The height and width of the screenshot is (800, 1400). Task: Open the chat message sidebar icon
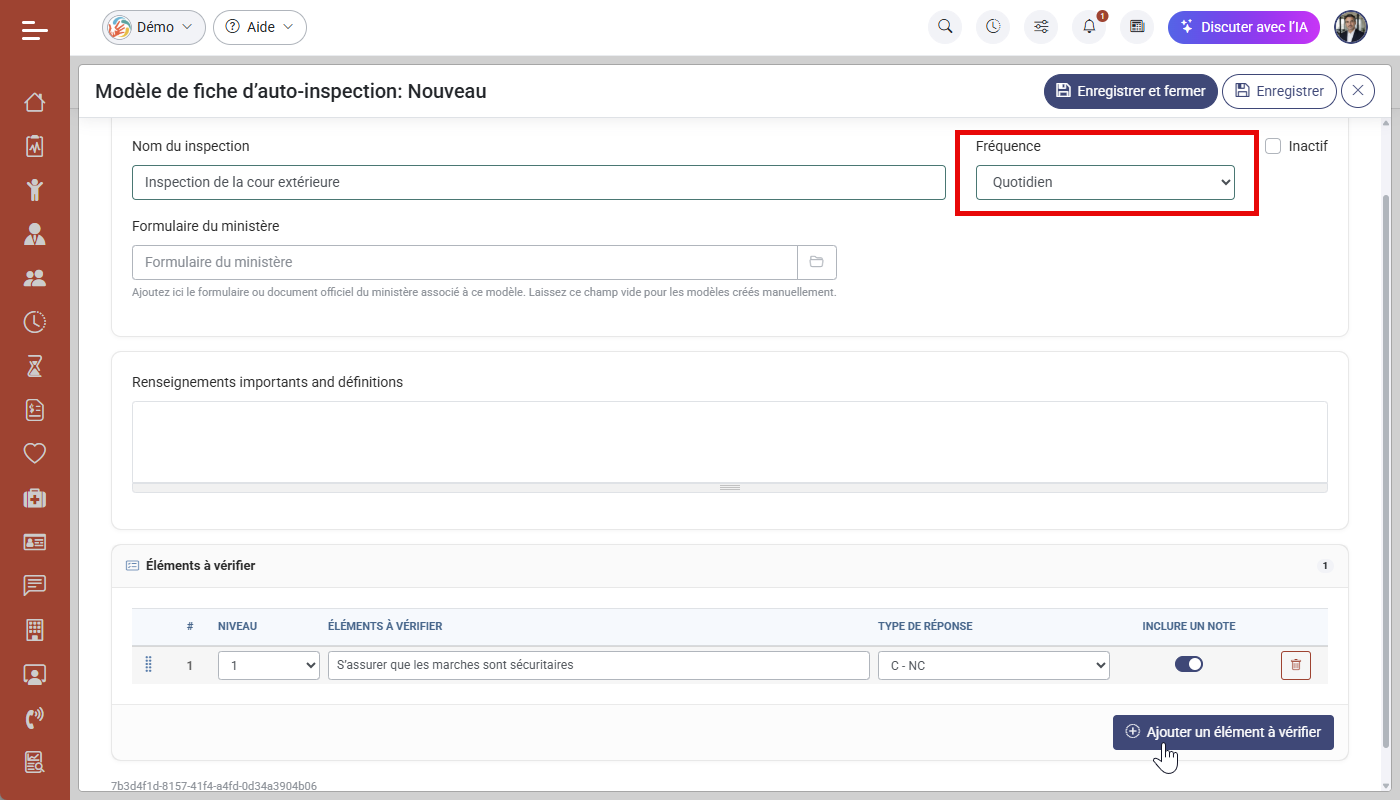[x=35, y=585]
